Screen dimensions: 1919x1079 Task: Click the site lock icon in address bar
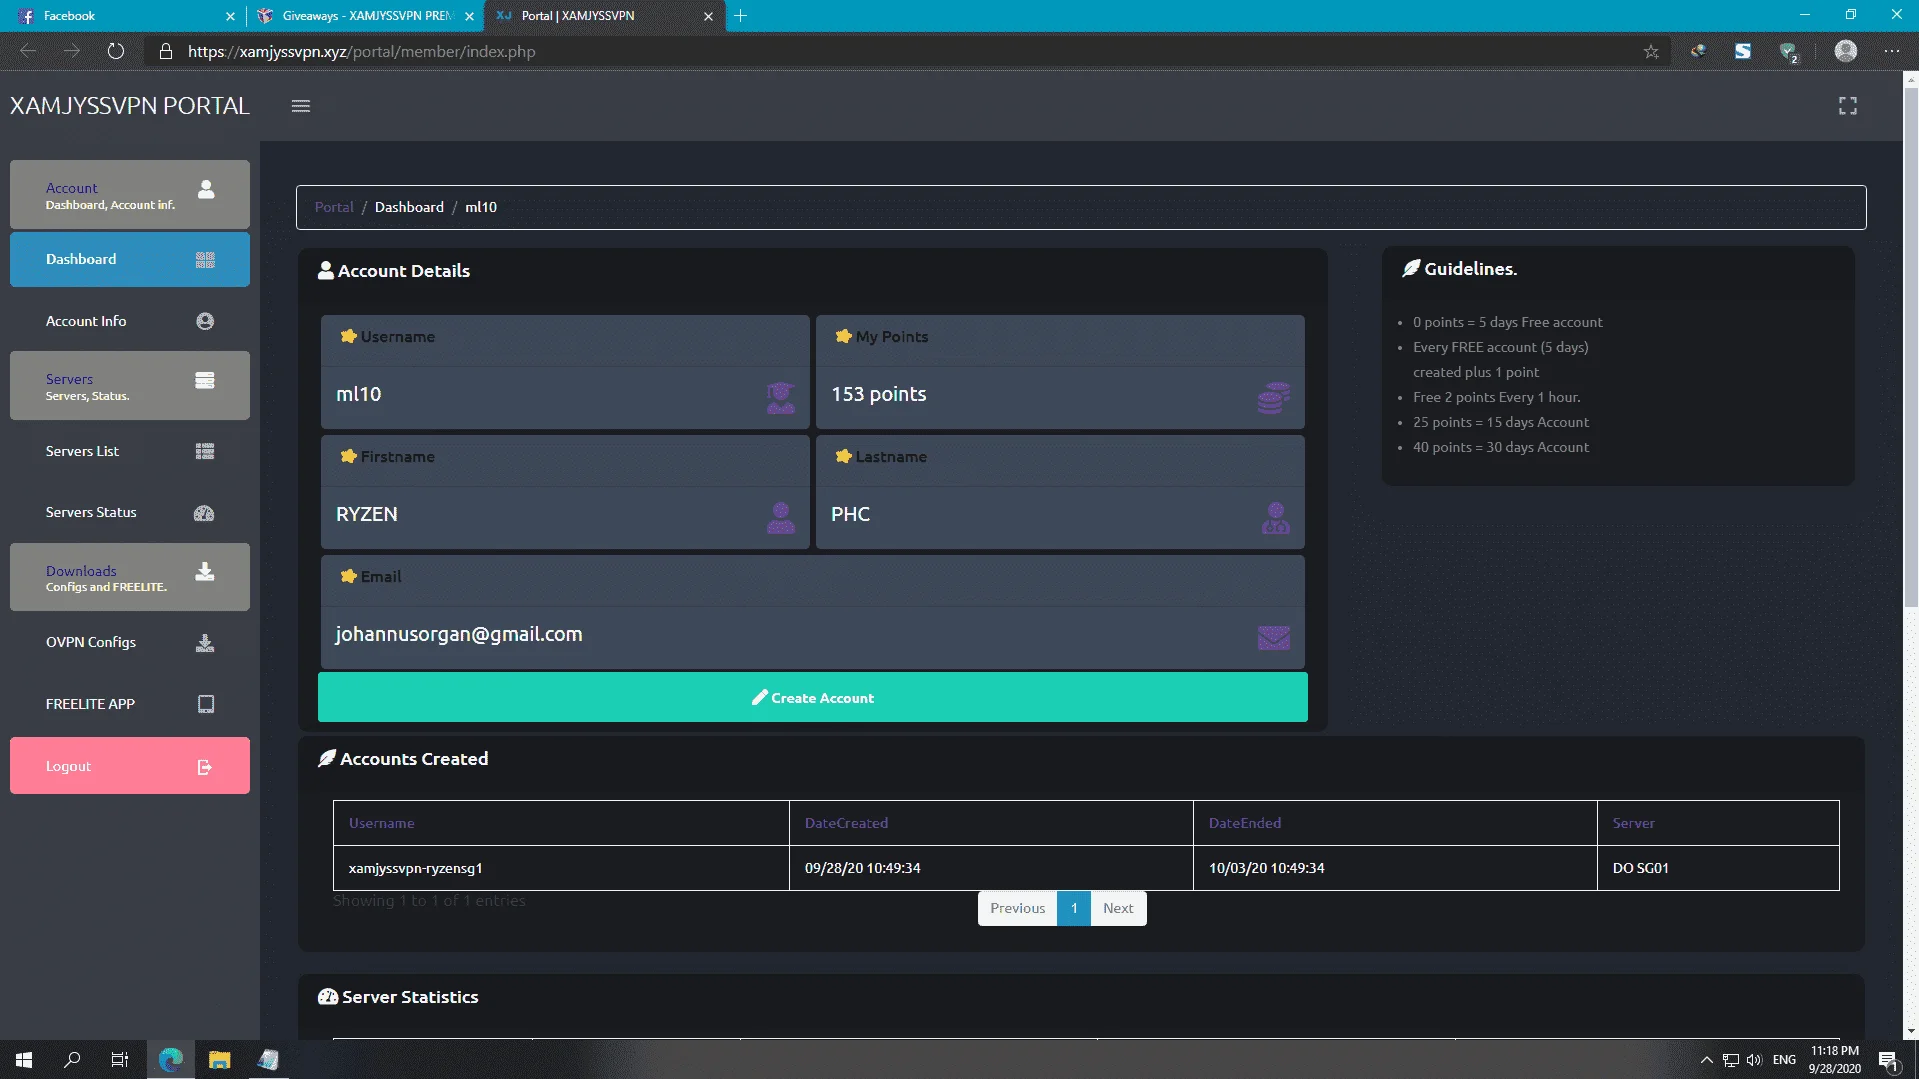click(166, 51)
